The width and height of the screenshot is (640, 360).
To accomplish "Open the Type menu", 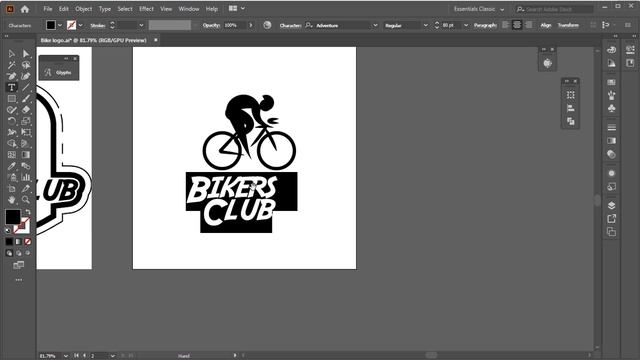I will click(104, 9).
